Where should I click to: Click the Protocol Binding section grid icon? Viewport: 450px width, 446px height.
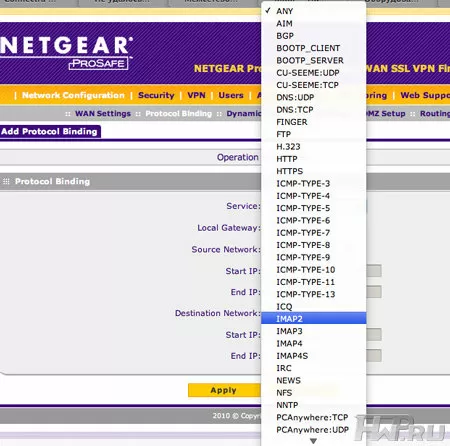(x=6, y=181)
